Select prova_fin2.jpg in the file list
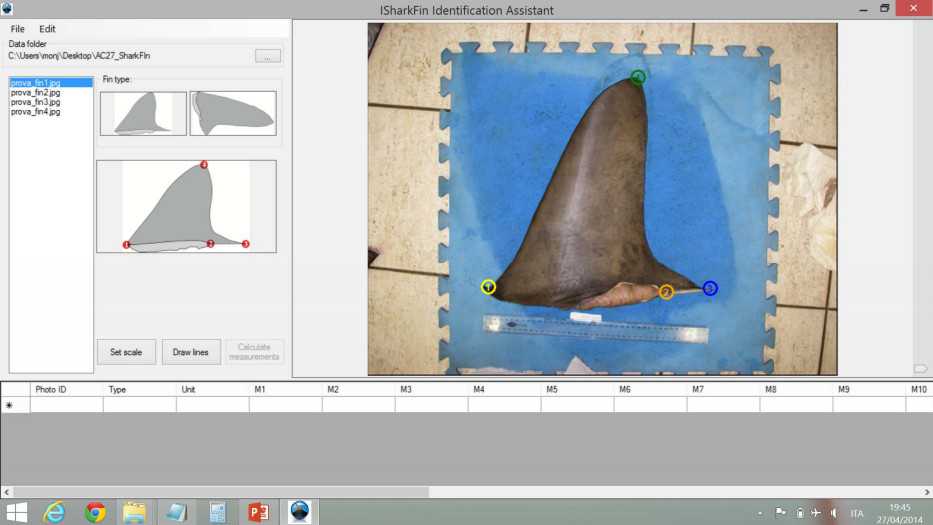This screenshot has height=525, width=933. pos(36,92)
